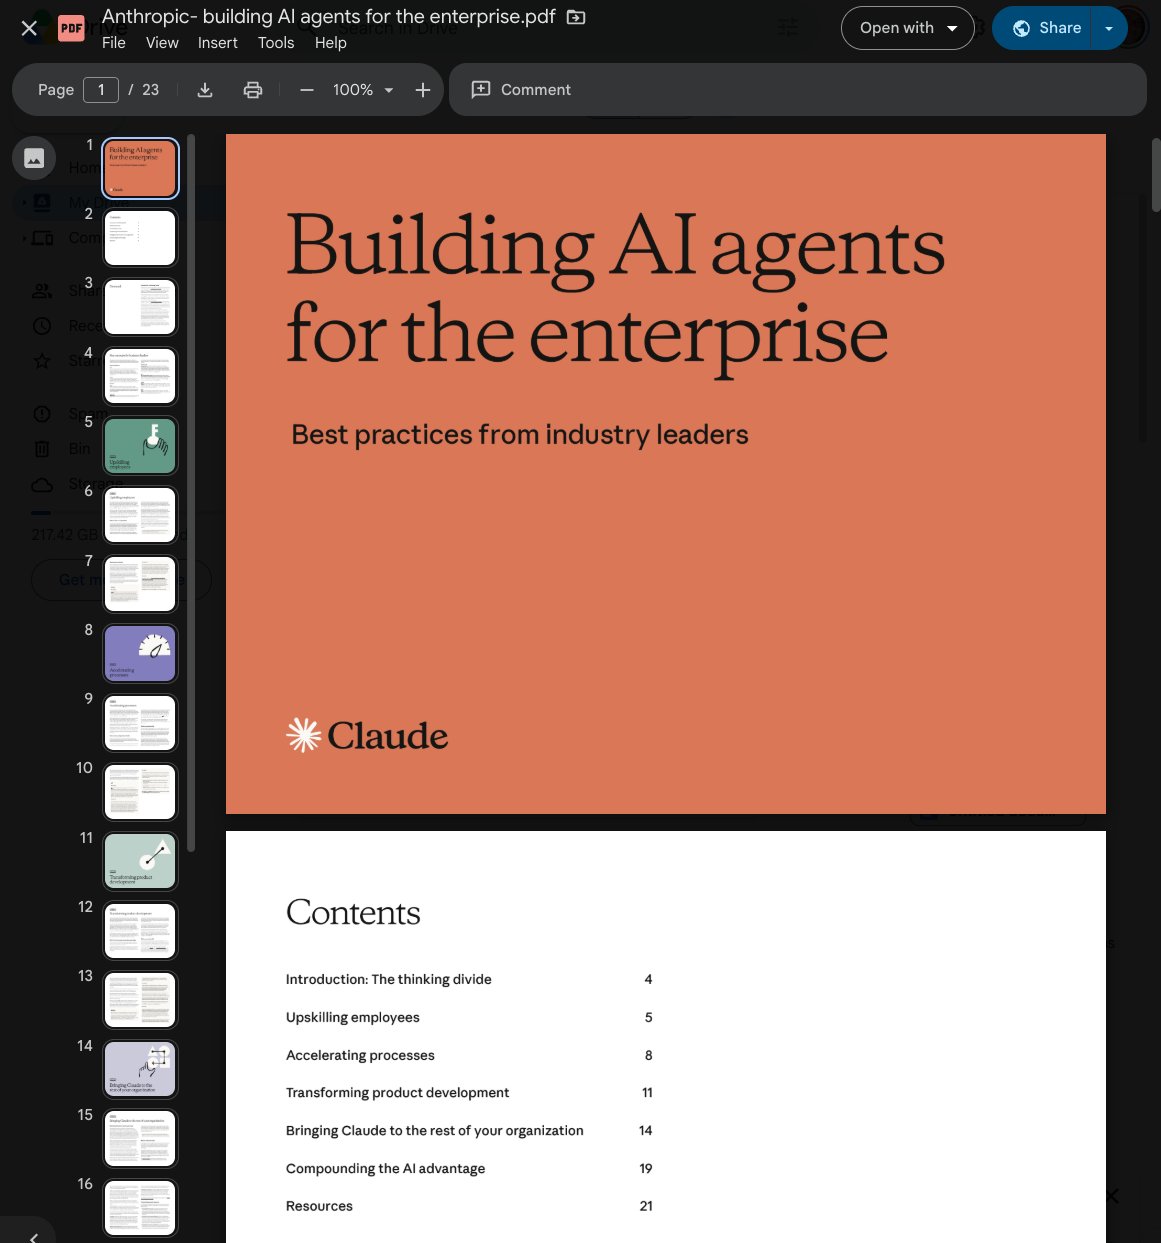Toggle the thumbnail panel image icon

pyautogui.click(x=34, y=158)
